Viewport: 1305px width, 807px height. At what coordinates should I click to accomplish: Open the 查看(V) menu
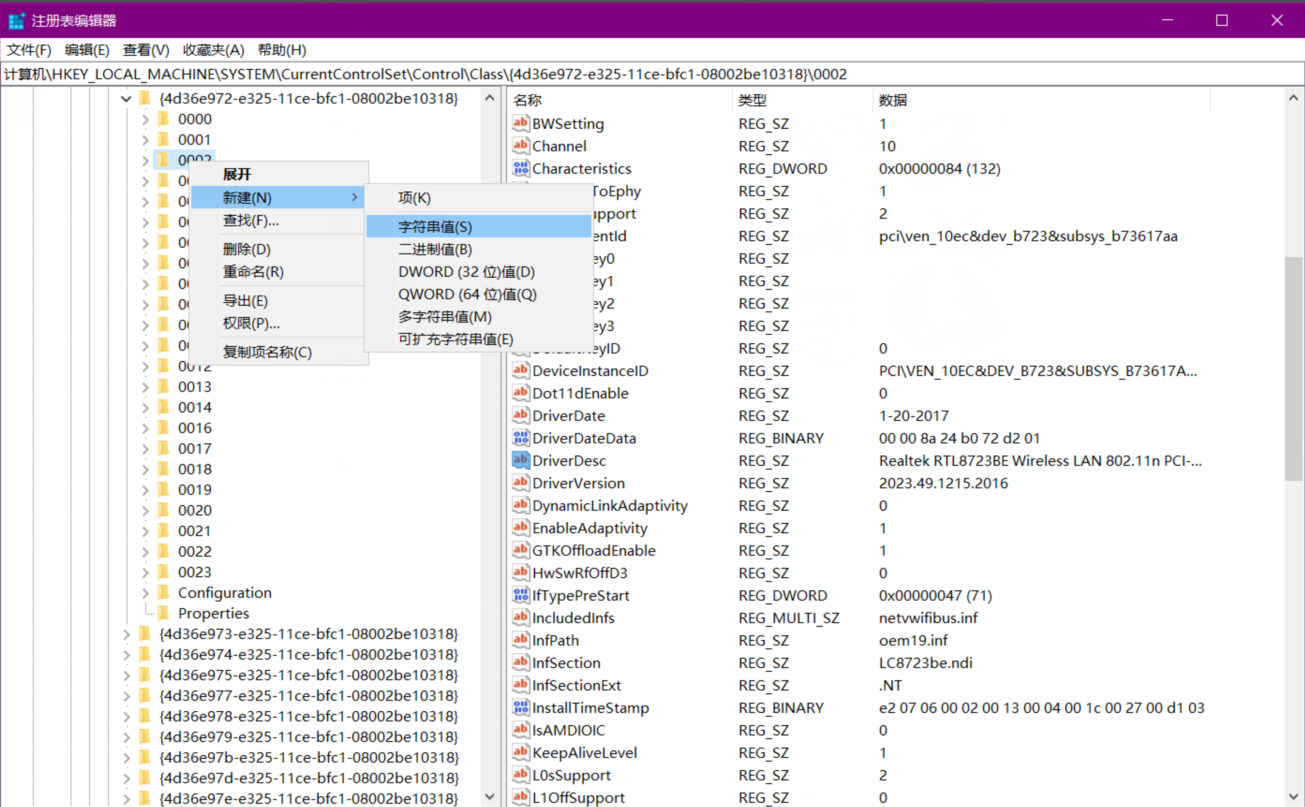click(146, 50)
